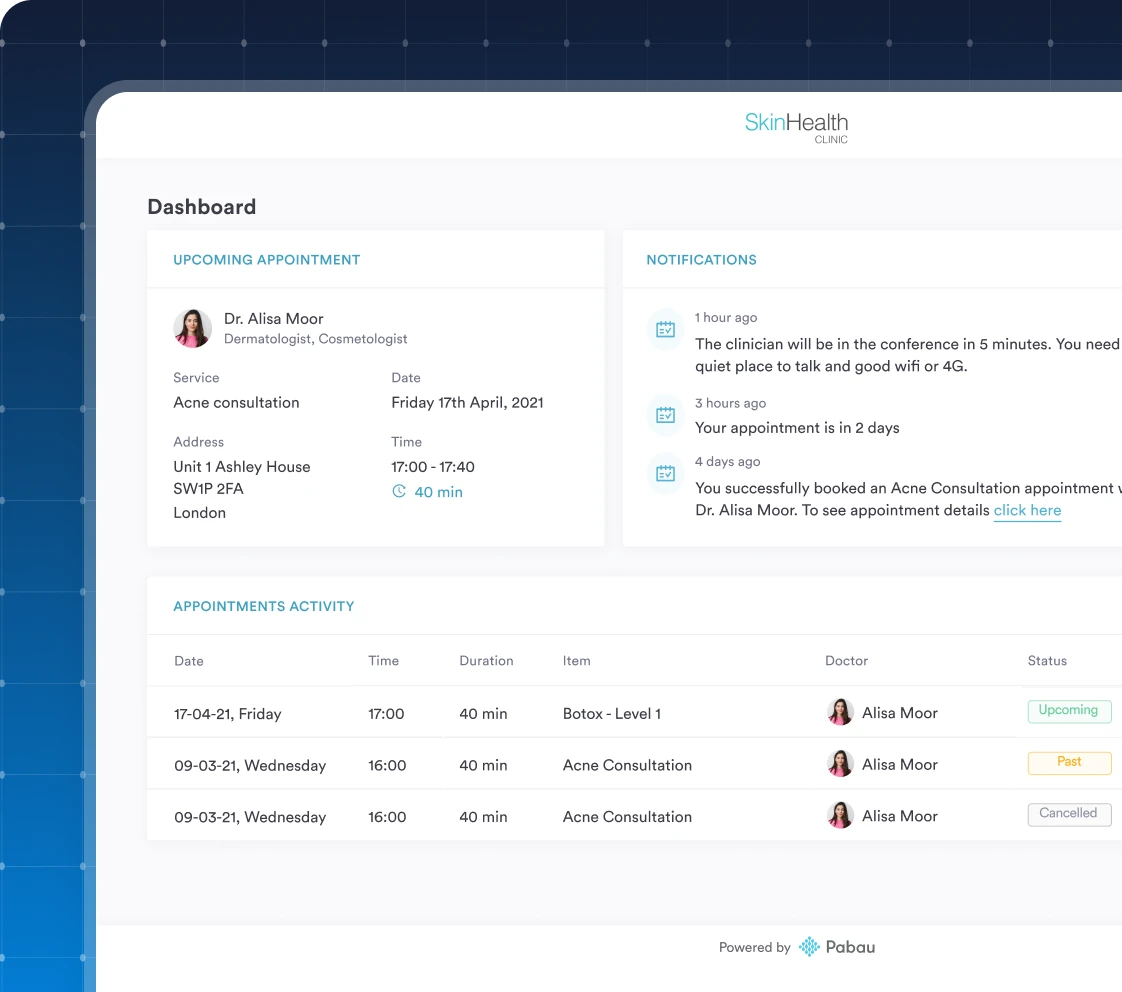Open the 'click here' appointment details link
This screenshot has height=992, width=1122.
1027,511
